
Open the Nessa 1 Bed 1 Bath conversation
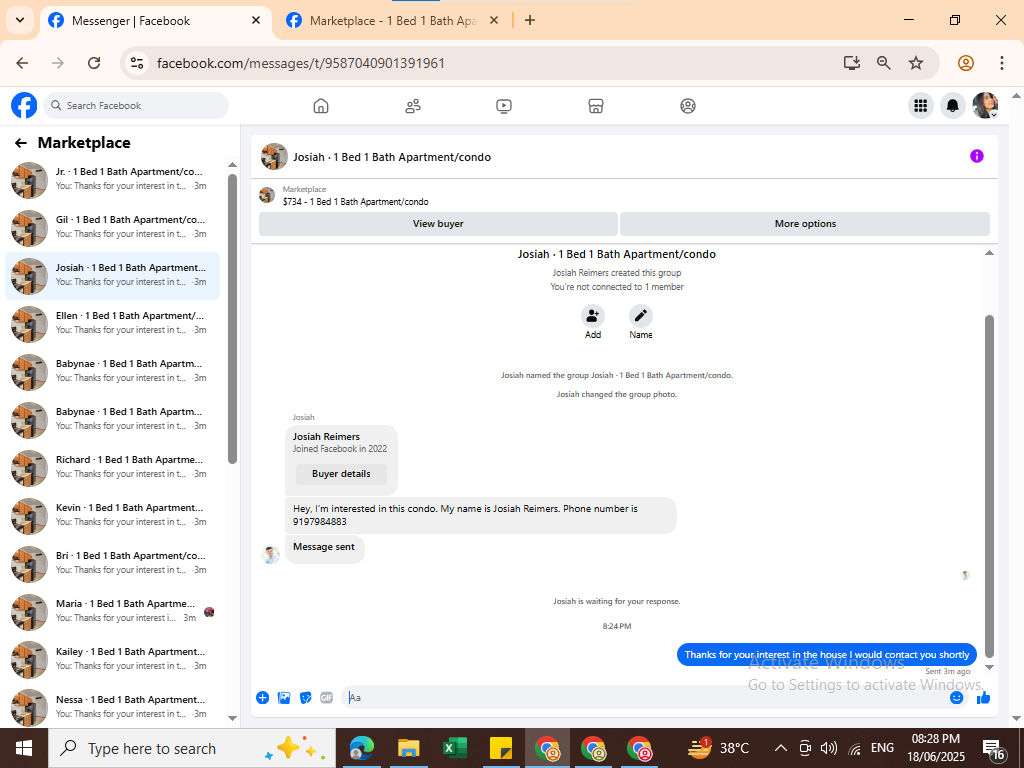pos(112,707)
